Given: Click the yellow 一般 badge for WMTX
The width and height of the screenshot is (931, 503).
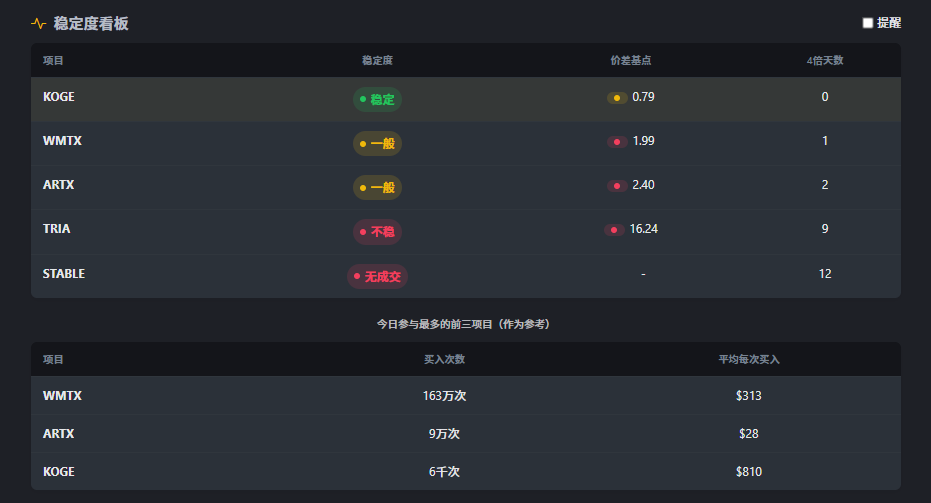Looking at the screenshot, I should (x=377, y=143).
